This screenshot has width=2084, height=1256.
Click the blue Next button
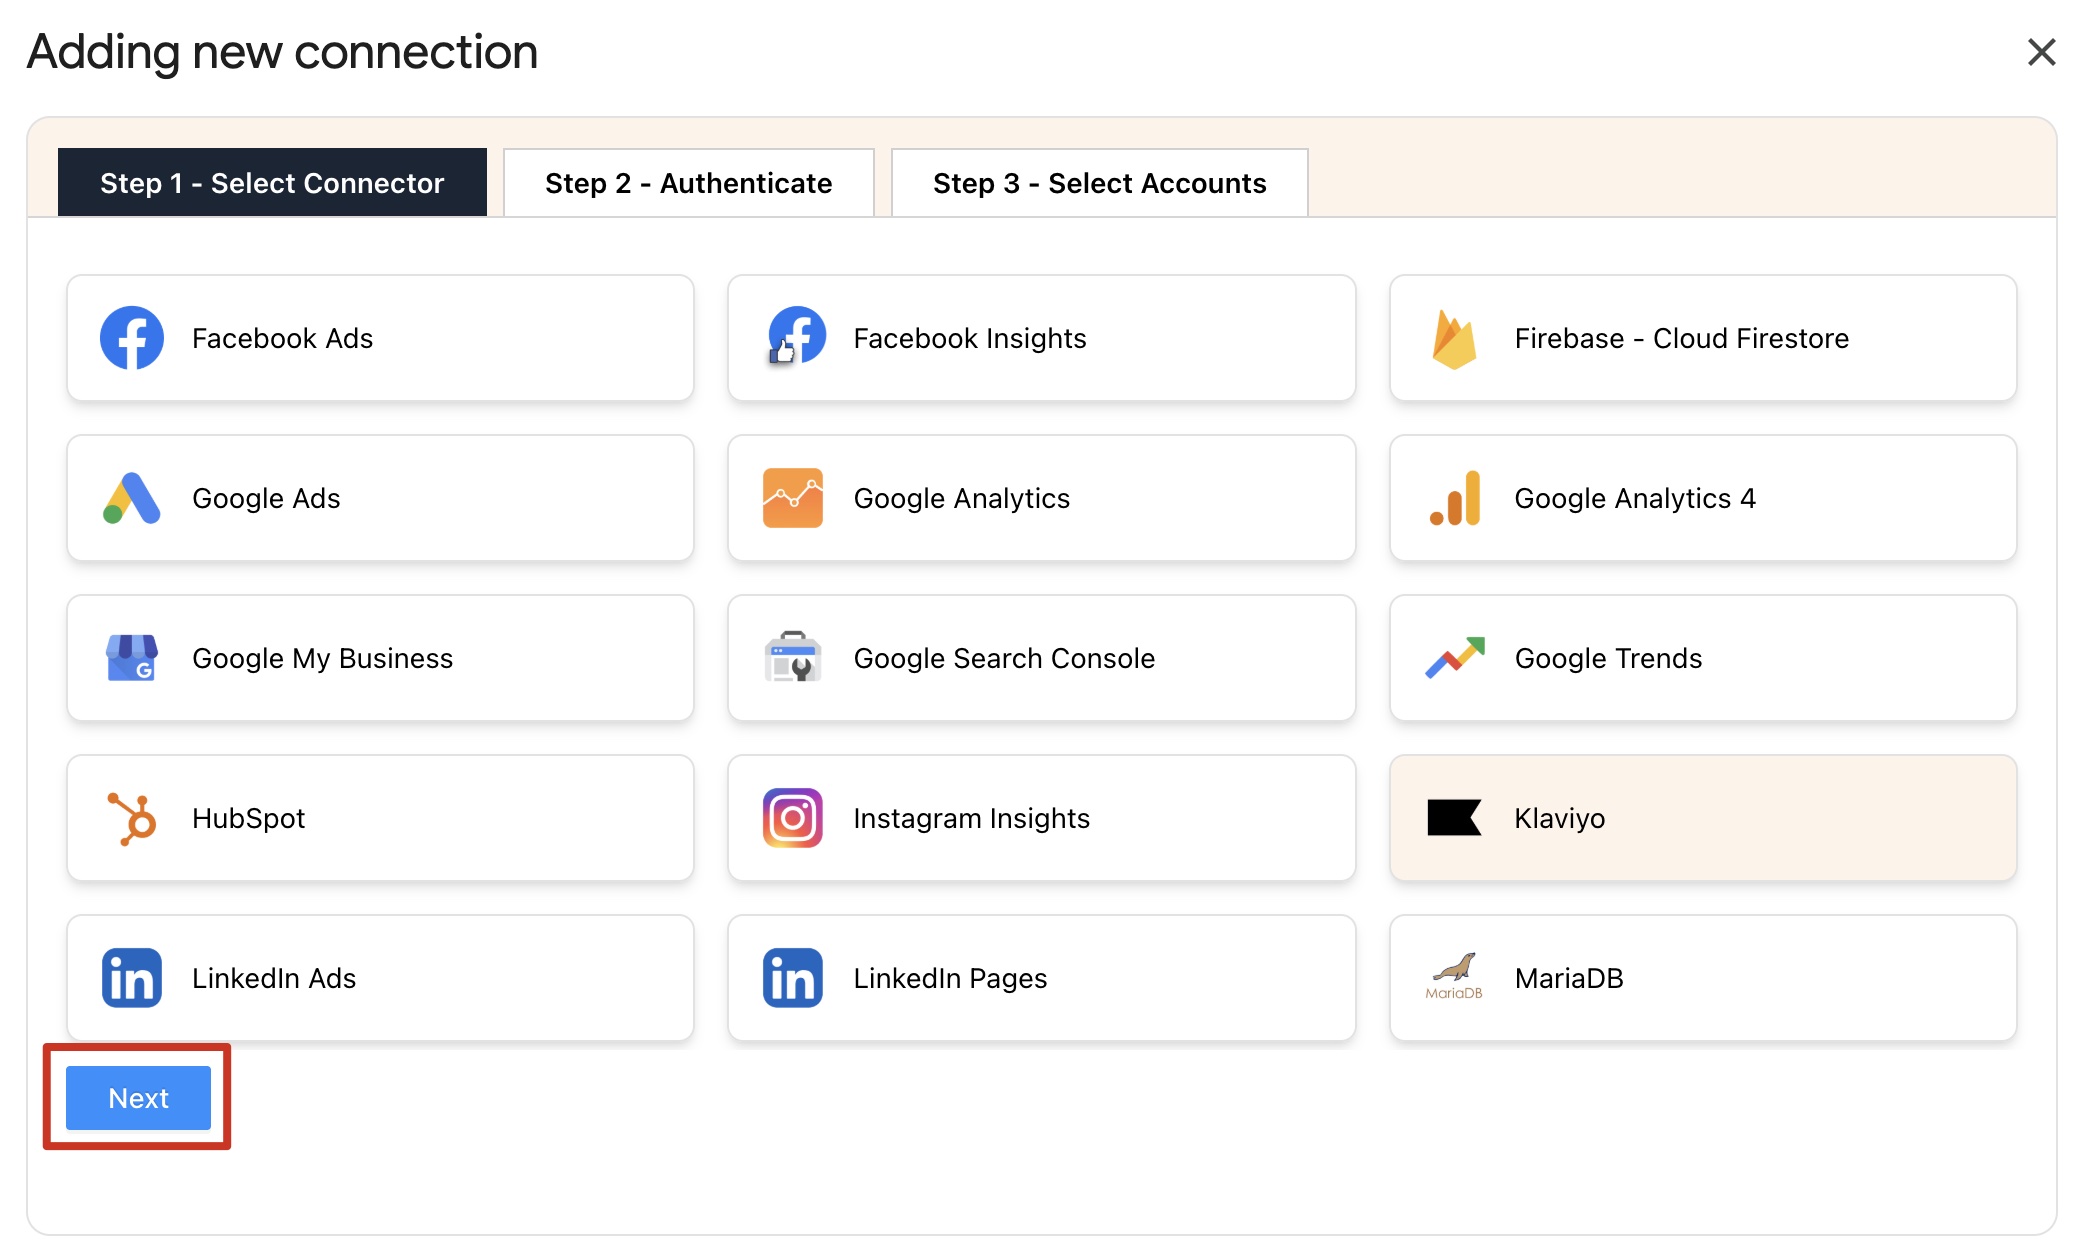coord(138,1098)
